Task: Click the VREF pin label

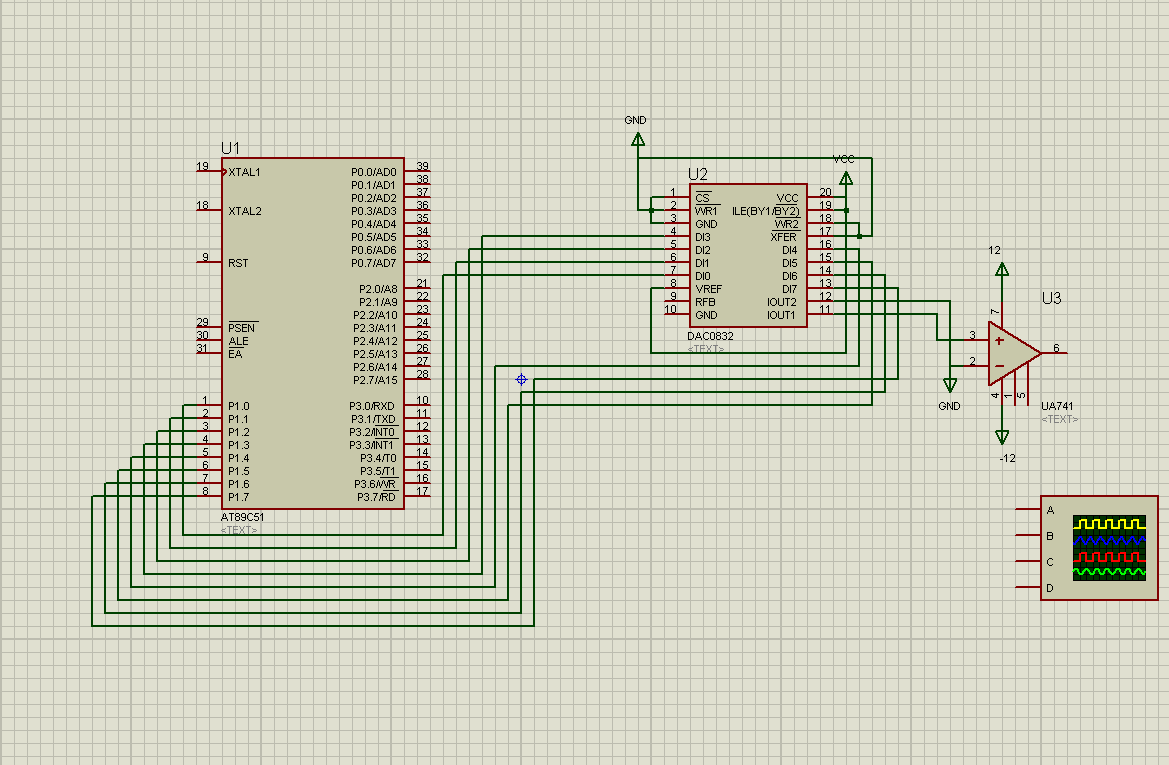Action: click(708, 289)
